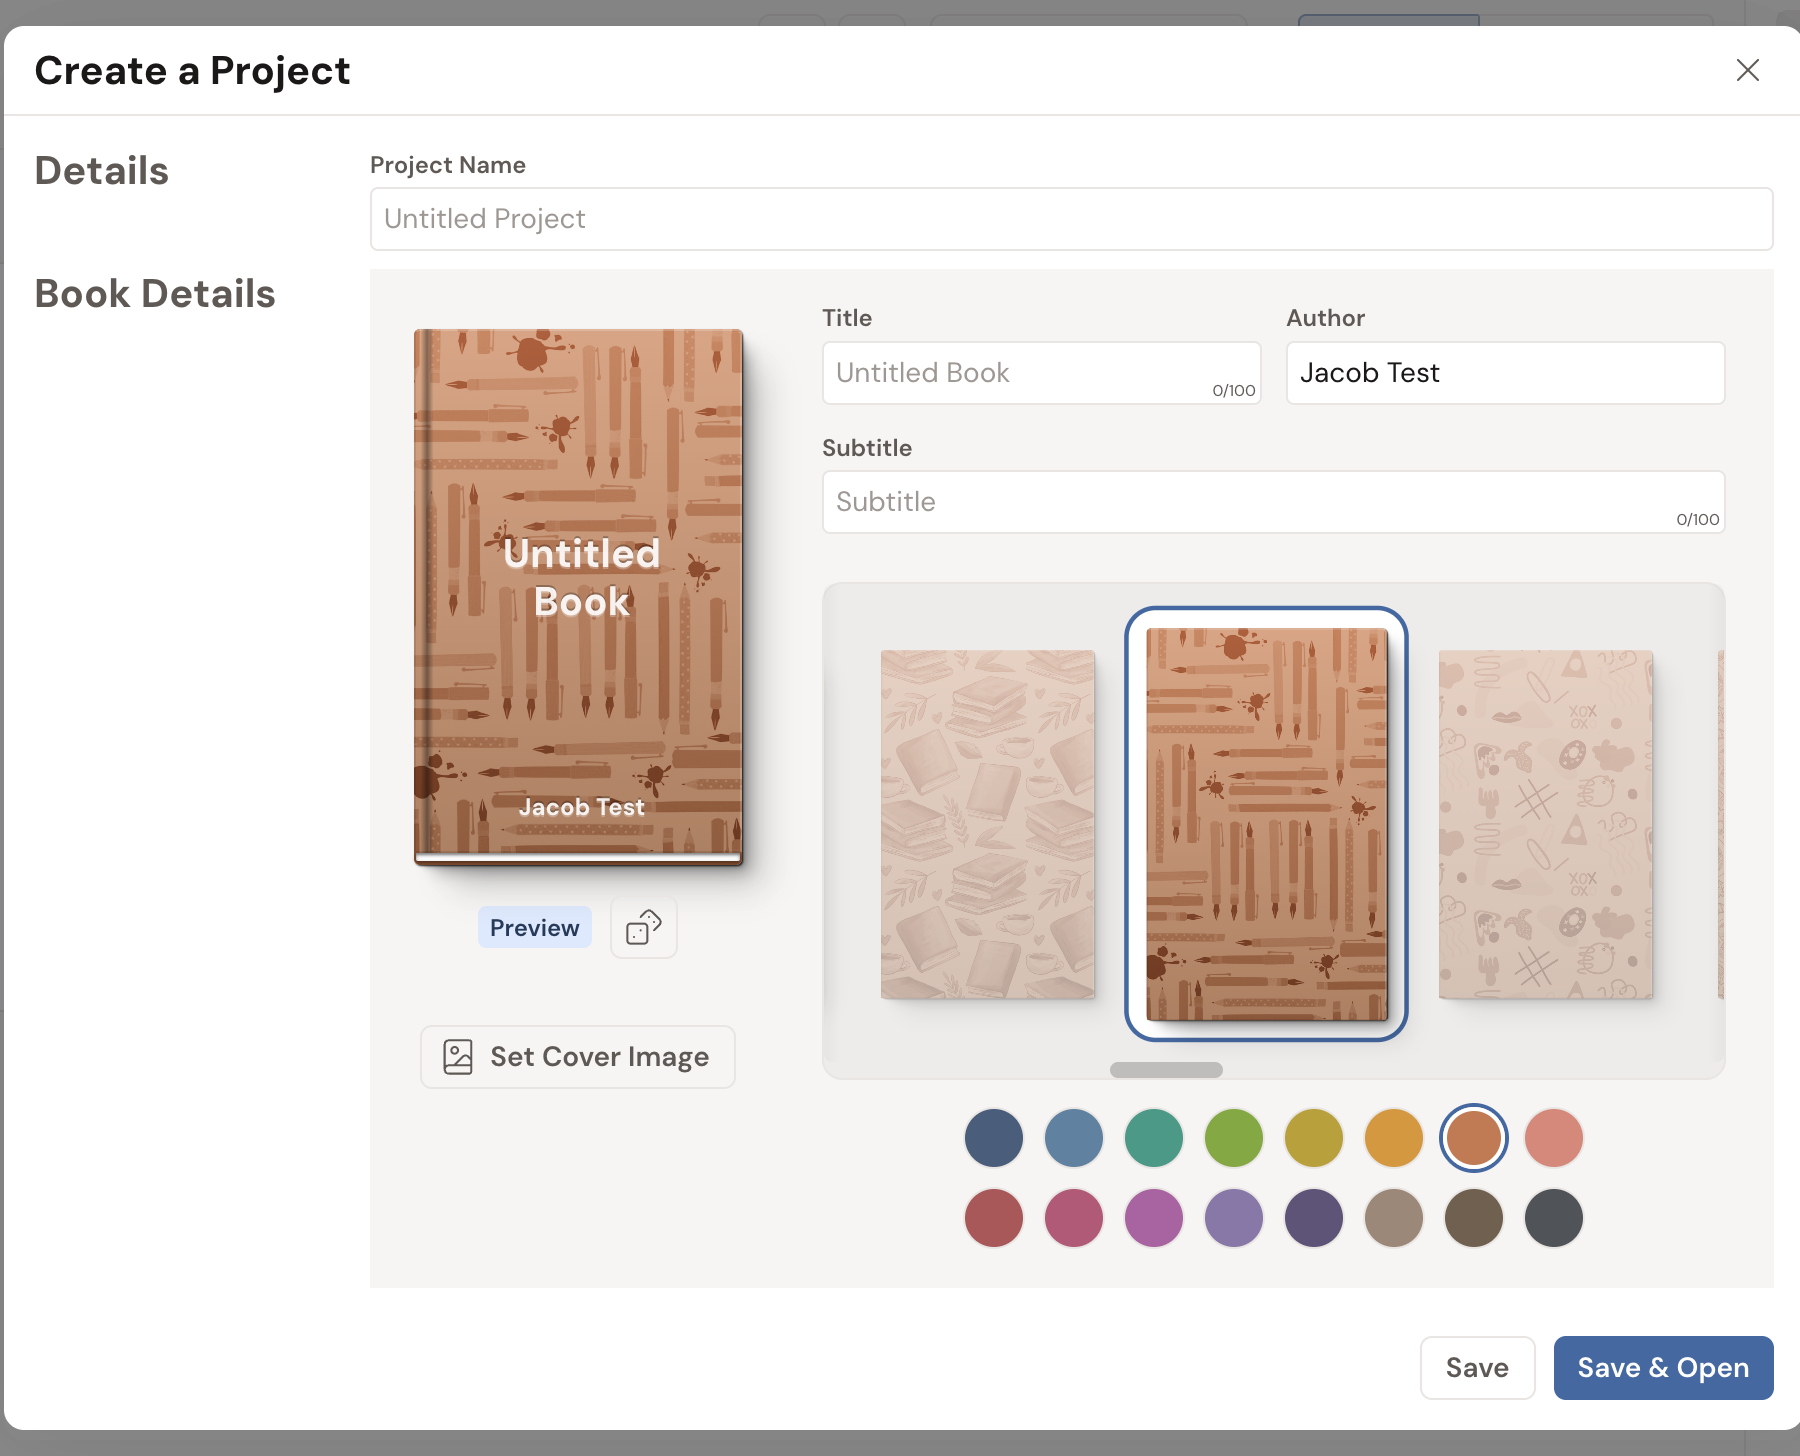Viewport: 1800px width, 1456px height.
Task: Click the cover carousel horizontal scrollbar
Action: pos(1166,1070)
